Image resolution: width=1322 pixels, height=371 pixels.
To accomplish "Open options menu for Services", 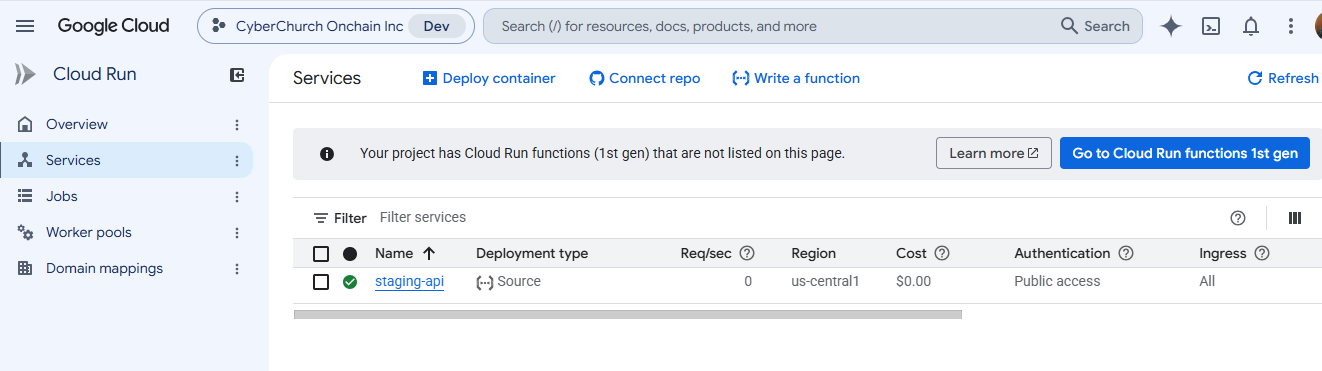I will click(x=237, y=161).
